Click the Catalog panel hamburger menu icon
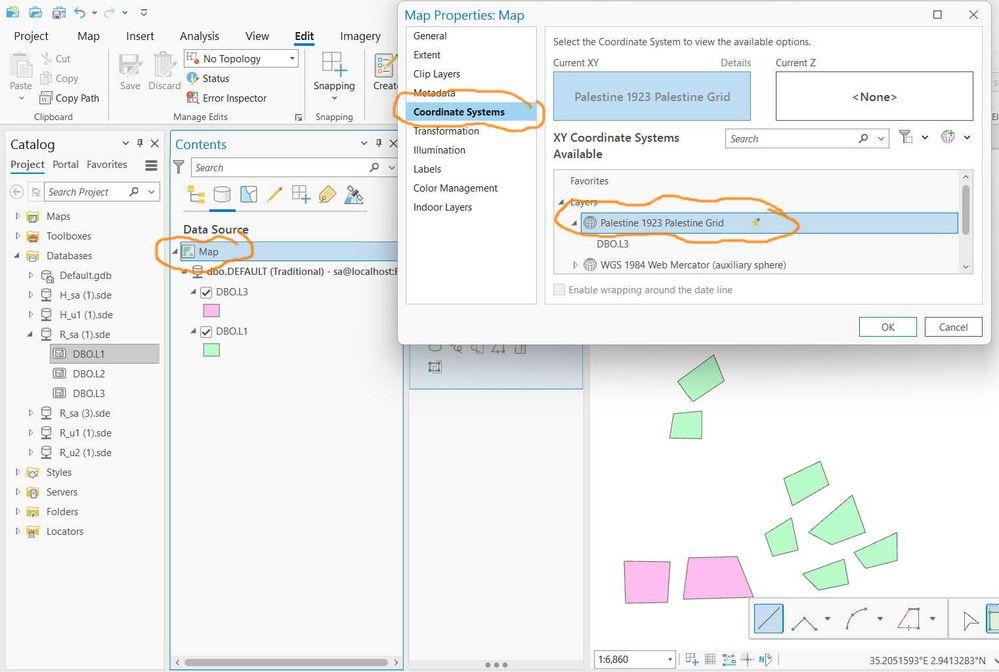The height and width of the screenshot is (672, 999). point(151,165)
